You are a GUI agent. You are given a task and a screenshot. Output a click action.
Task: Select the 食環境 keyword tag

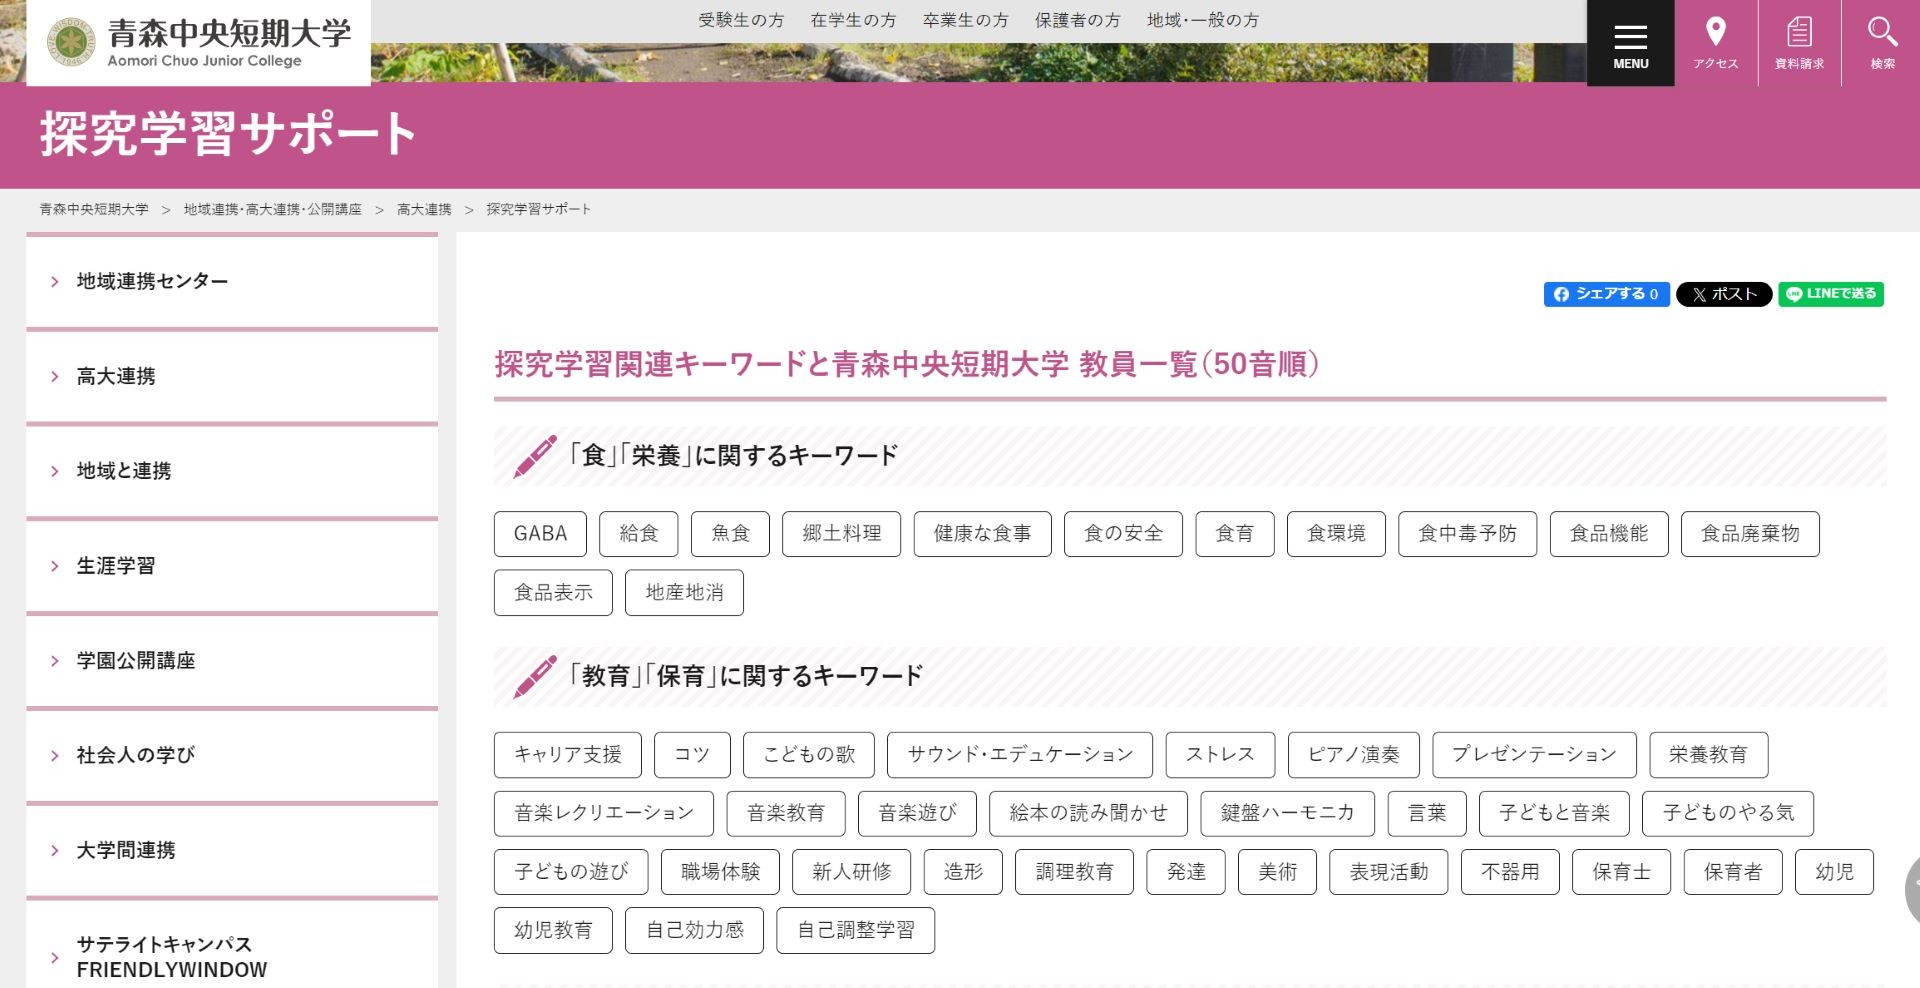pyautogui.click(x=1336, y=534)
